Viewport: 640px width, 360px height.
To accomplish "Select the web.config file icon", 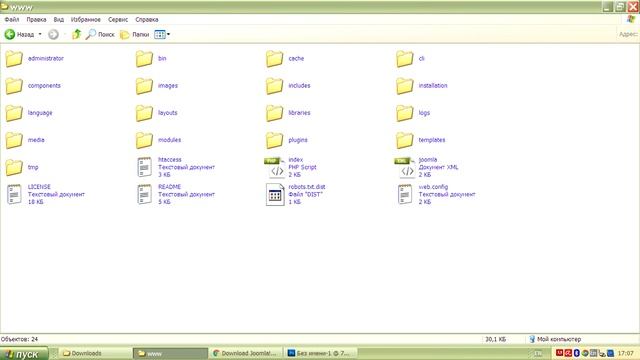I will coord(405,194).
